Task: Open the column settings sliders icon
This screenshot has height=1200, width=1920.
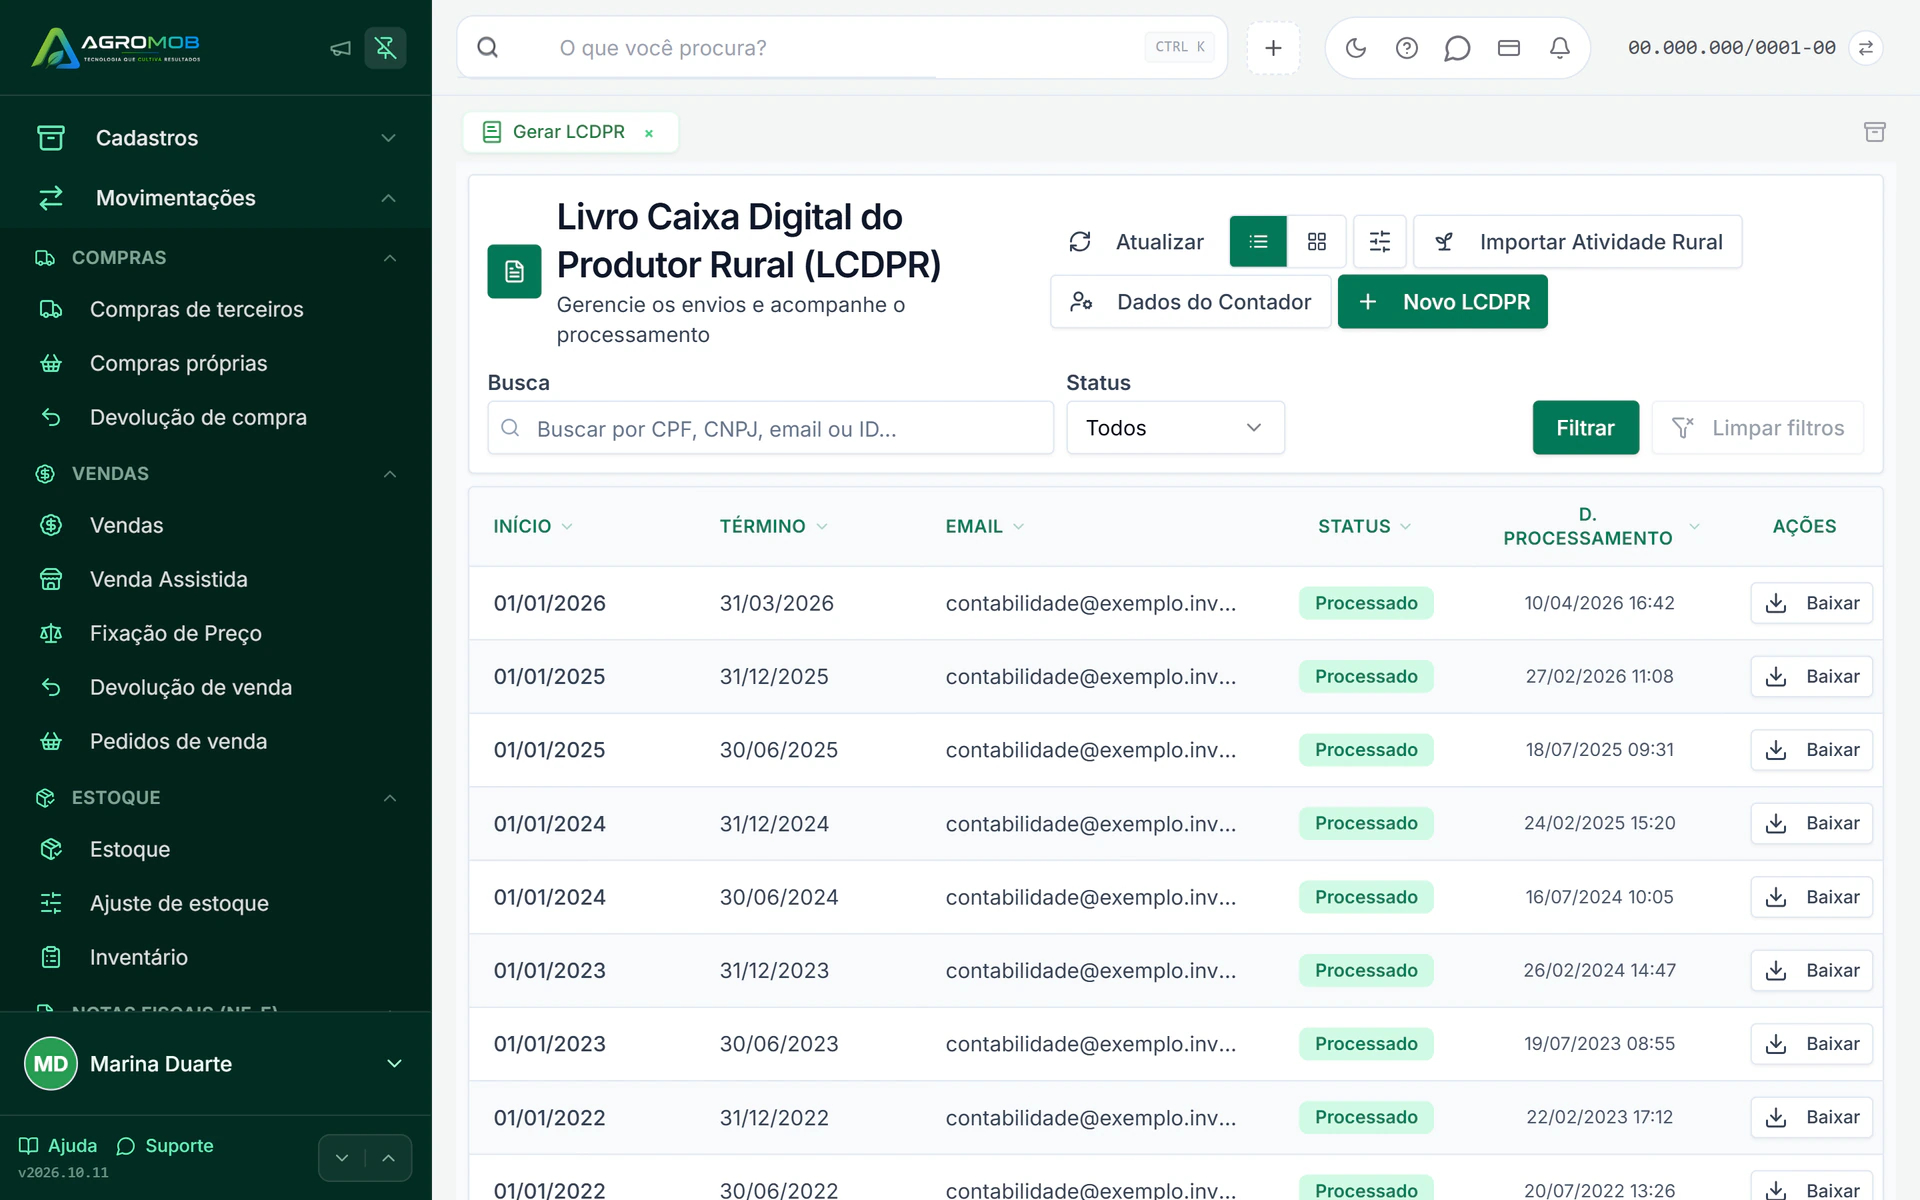Action: point(1380,242)
